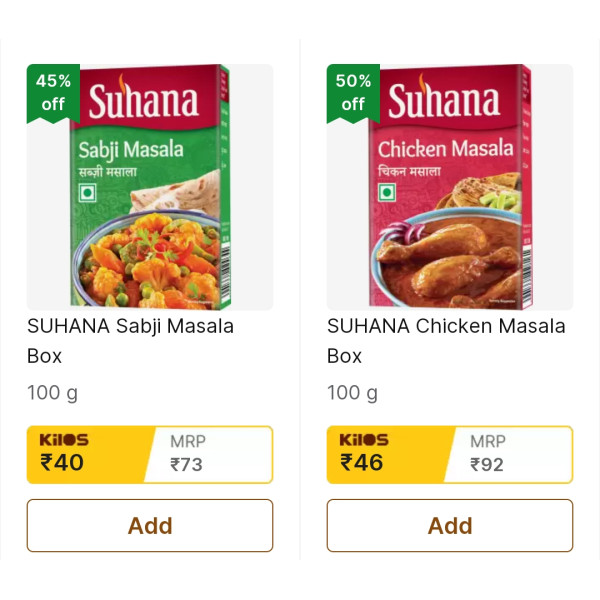Tap the MRP ₹92 label
Image resolution: width=600 pixels, height=600 pixels.
(488, 453)
